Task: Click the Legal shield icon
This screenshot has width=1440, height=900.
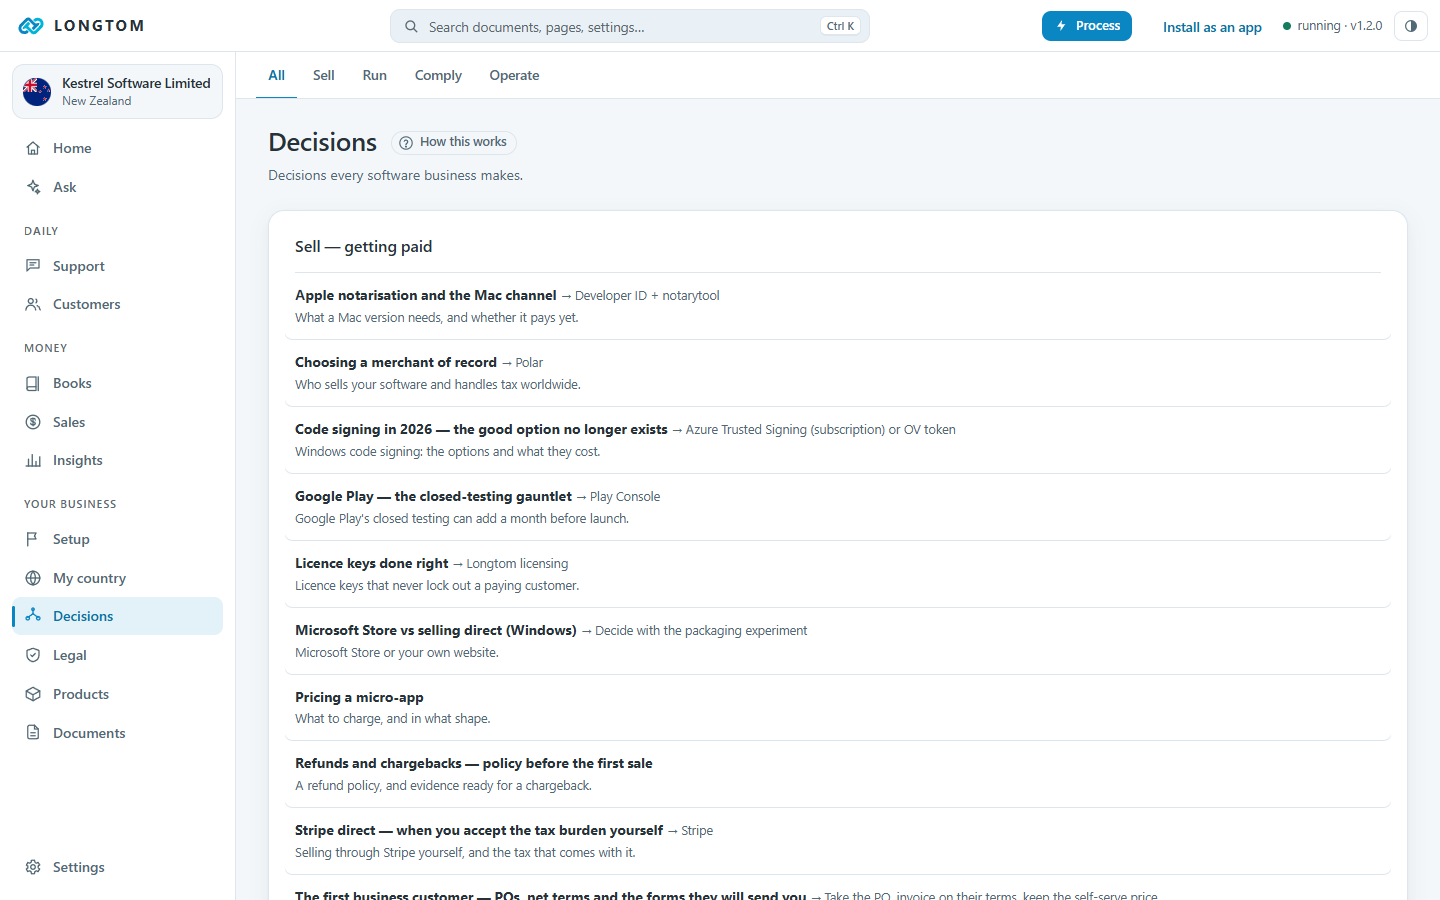Action: click(x=33, y=655)
